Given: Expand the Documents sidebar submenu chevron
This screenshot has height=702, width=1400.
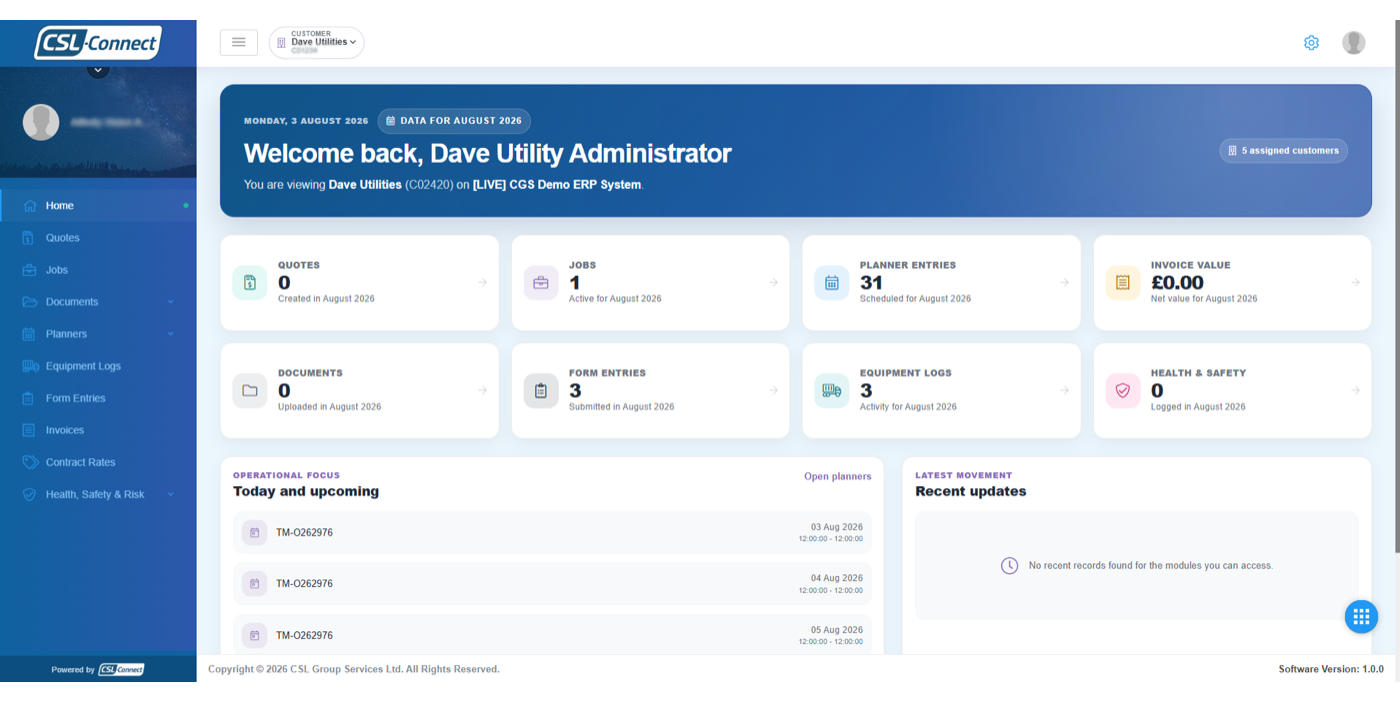Looking at the screenshot, I should click(170, 302).
